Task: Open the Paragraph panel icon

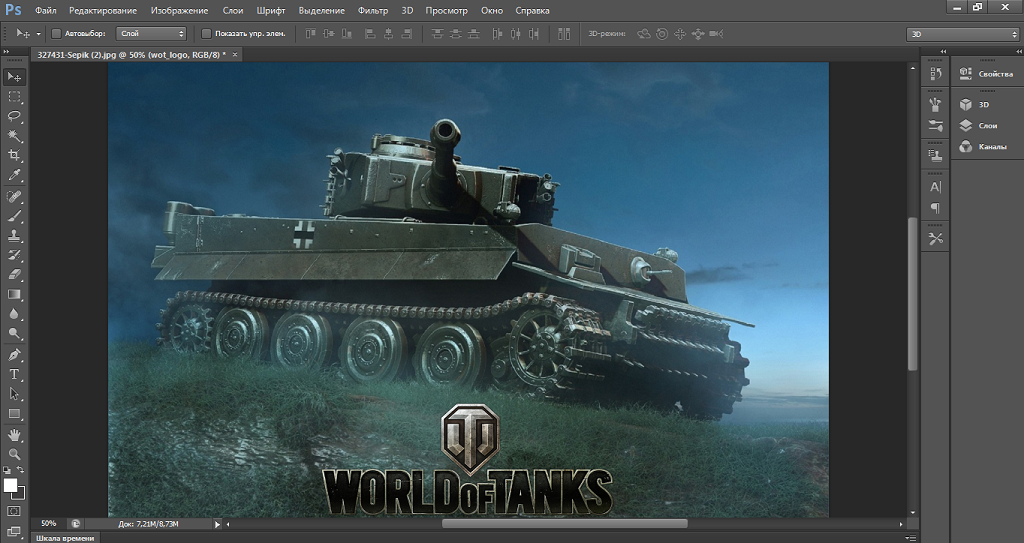Action: tap(935, 208)
